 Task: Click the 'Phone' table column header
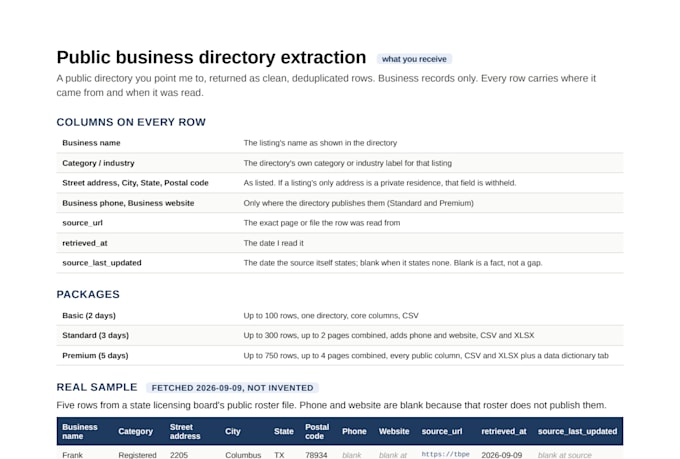click(354, 432)
